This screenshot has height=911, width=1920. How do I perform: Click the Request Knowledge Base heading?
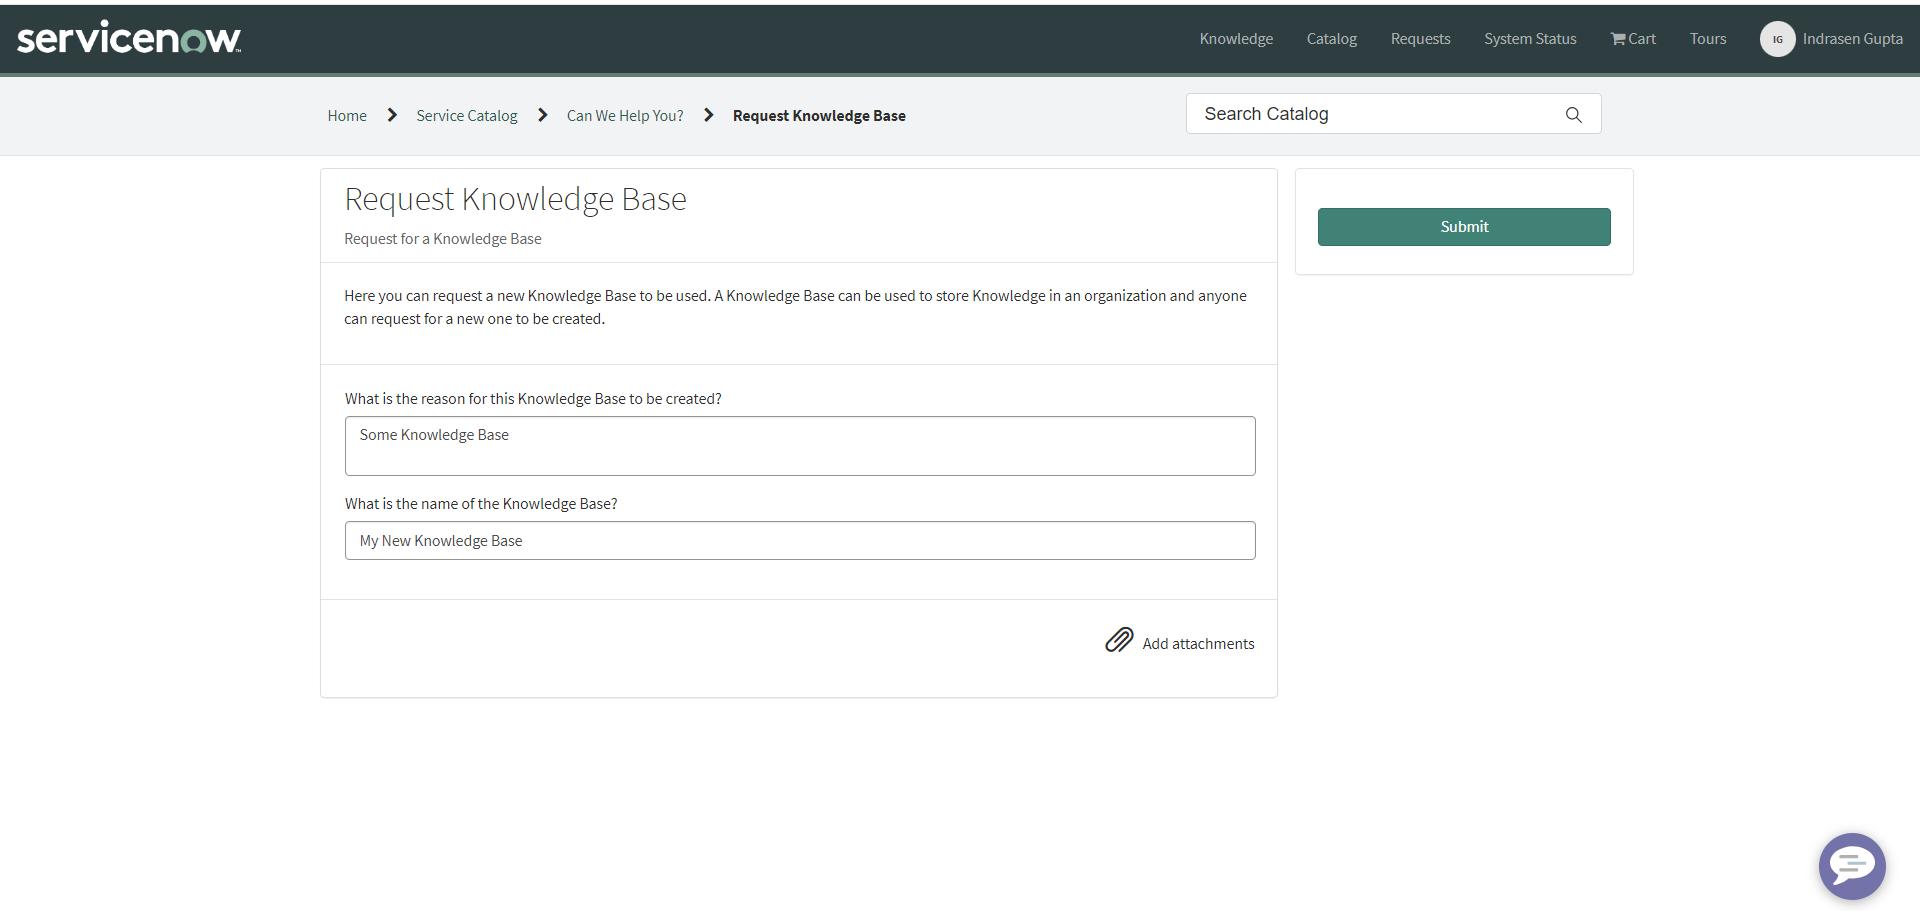(515, 199)
